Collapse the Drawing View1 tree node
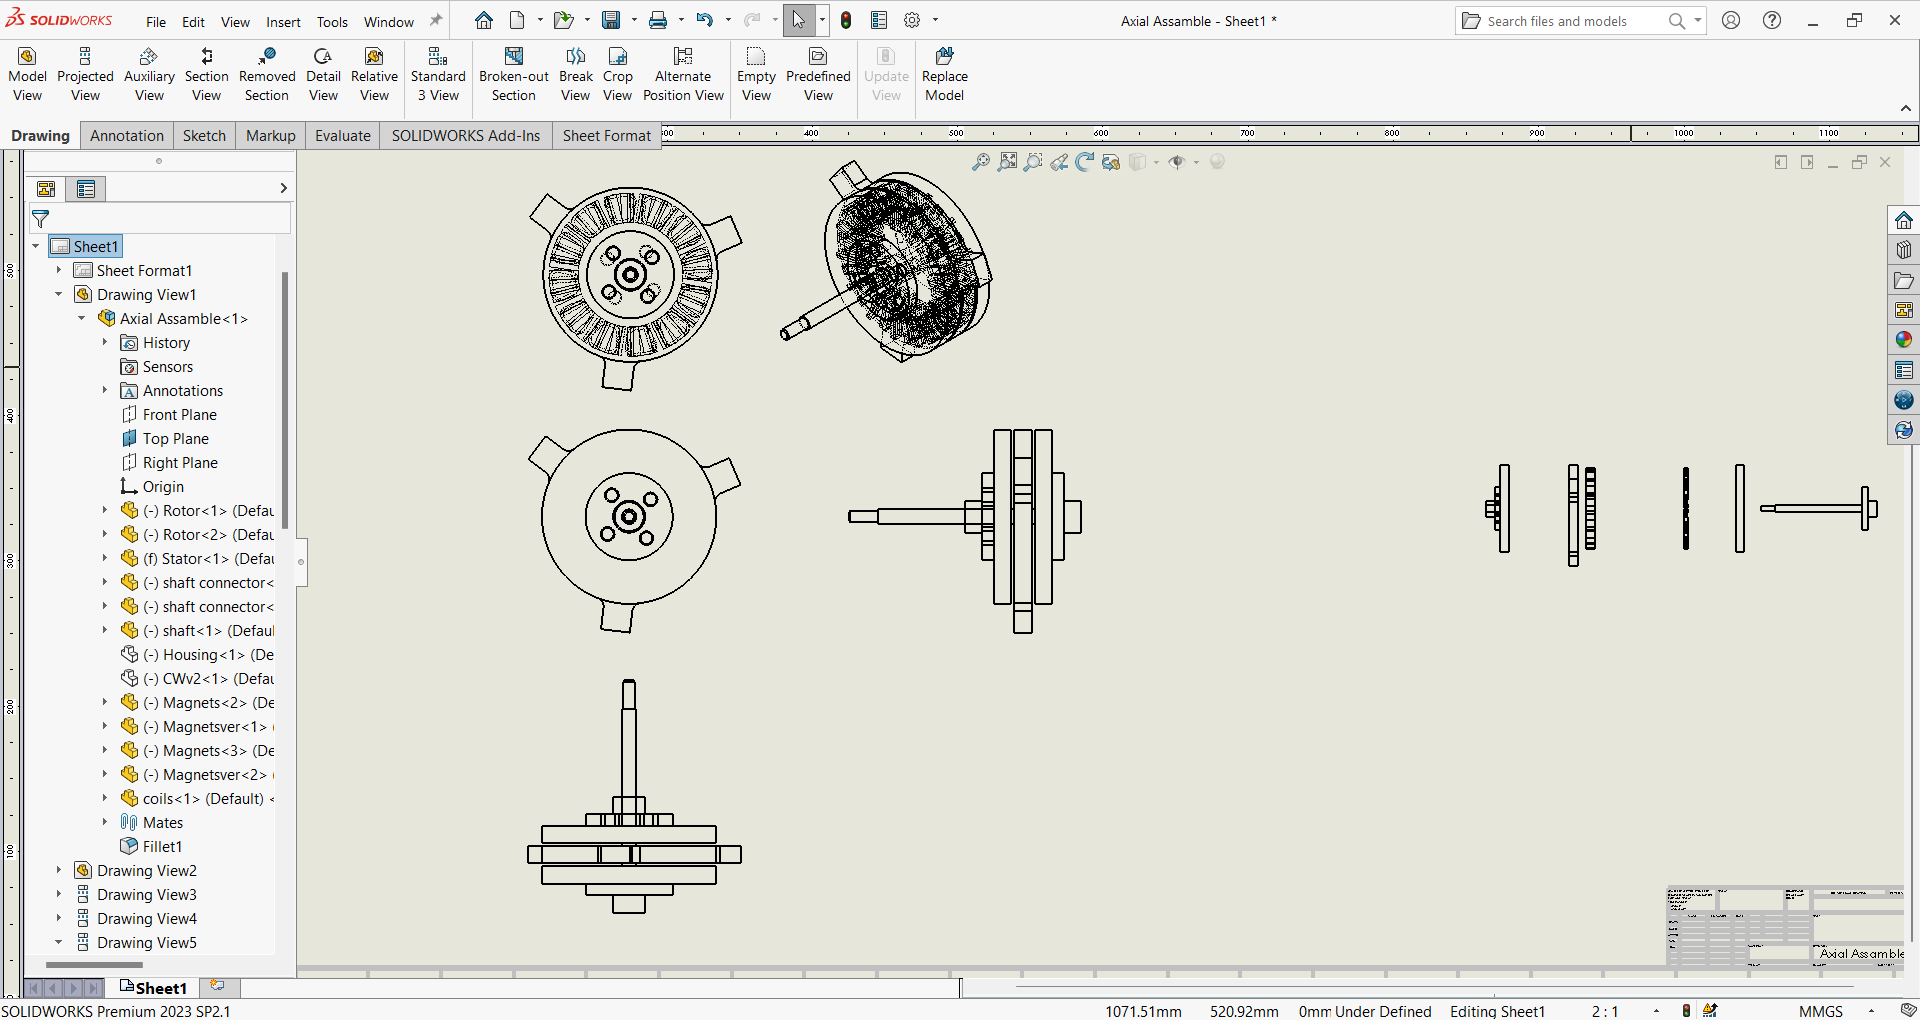Image resolution: width=1920 pixels, height=1020 pixels. tap(59, 295)
